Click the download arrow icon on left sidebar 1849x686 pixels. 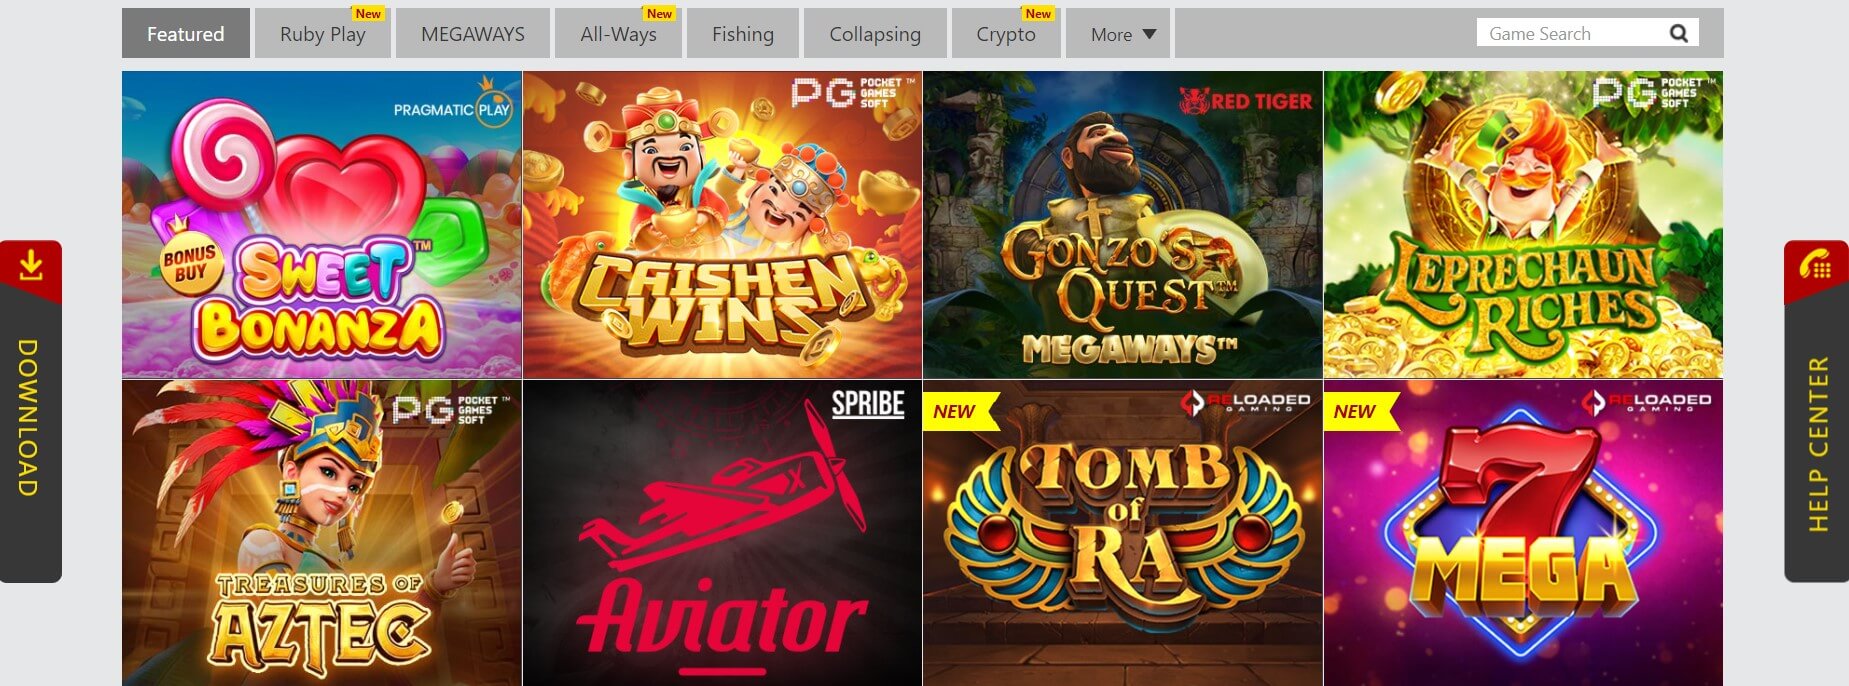coord(31,266)
